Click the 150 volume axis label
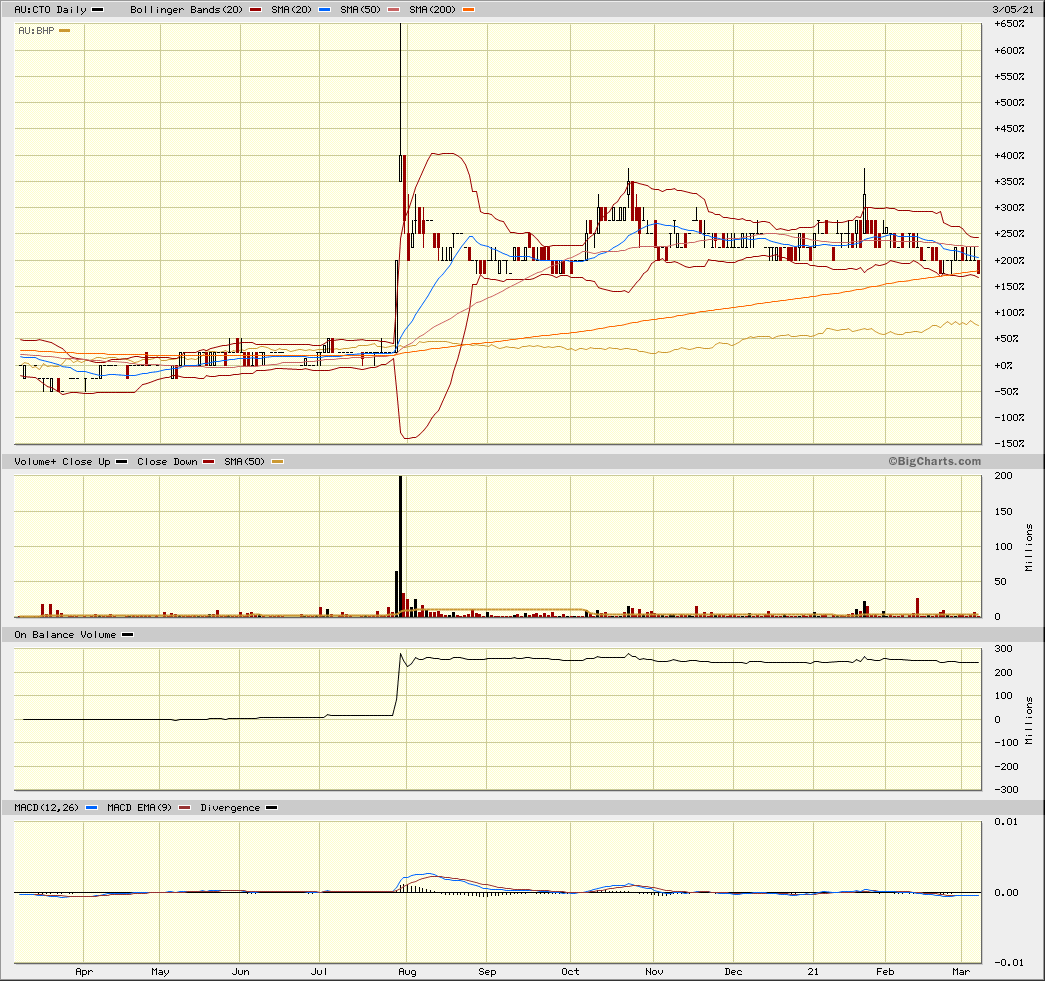The width and height of the screenshot is (1045, 981). pyautogui.click(x=1003, y=512)
